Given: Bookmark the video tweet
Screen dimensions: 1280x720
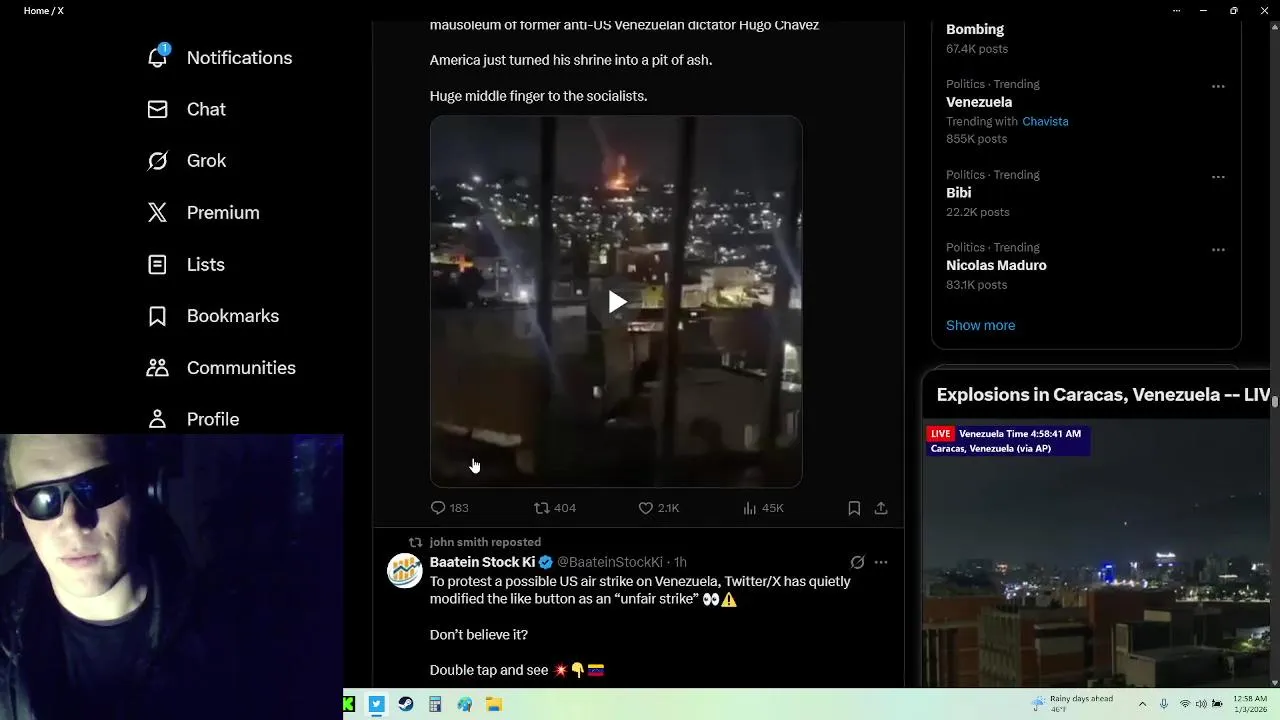Looking at the screenshot, I should tap(854, 508).
